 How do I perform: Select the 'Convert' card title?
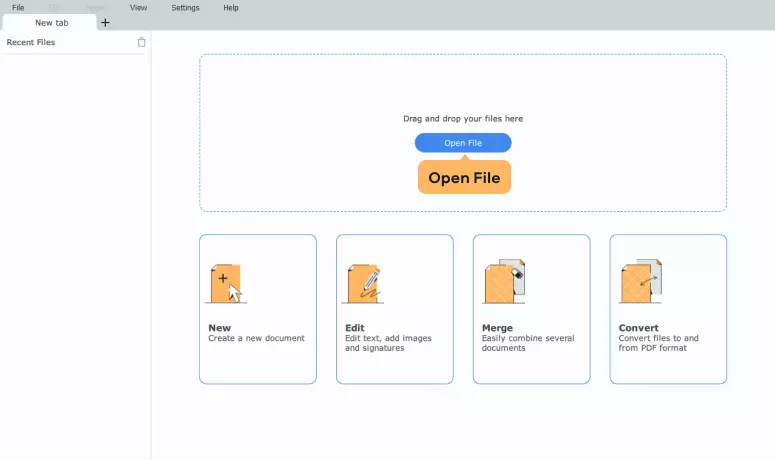coord(638,328)
